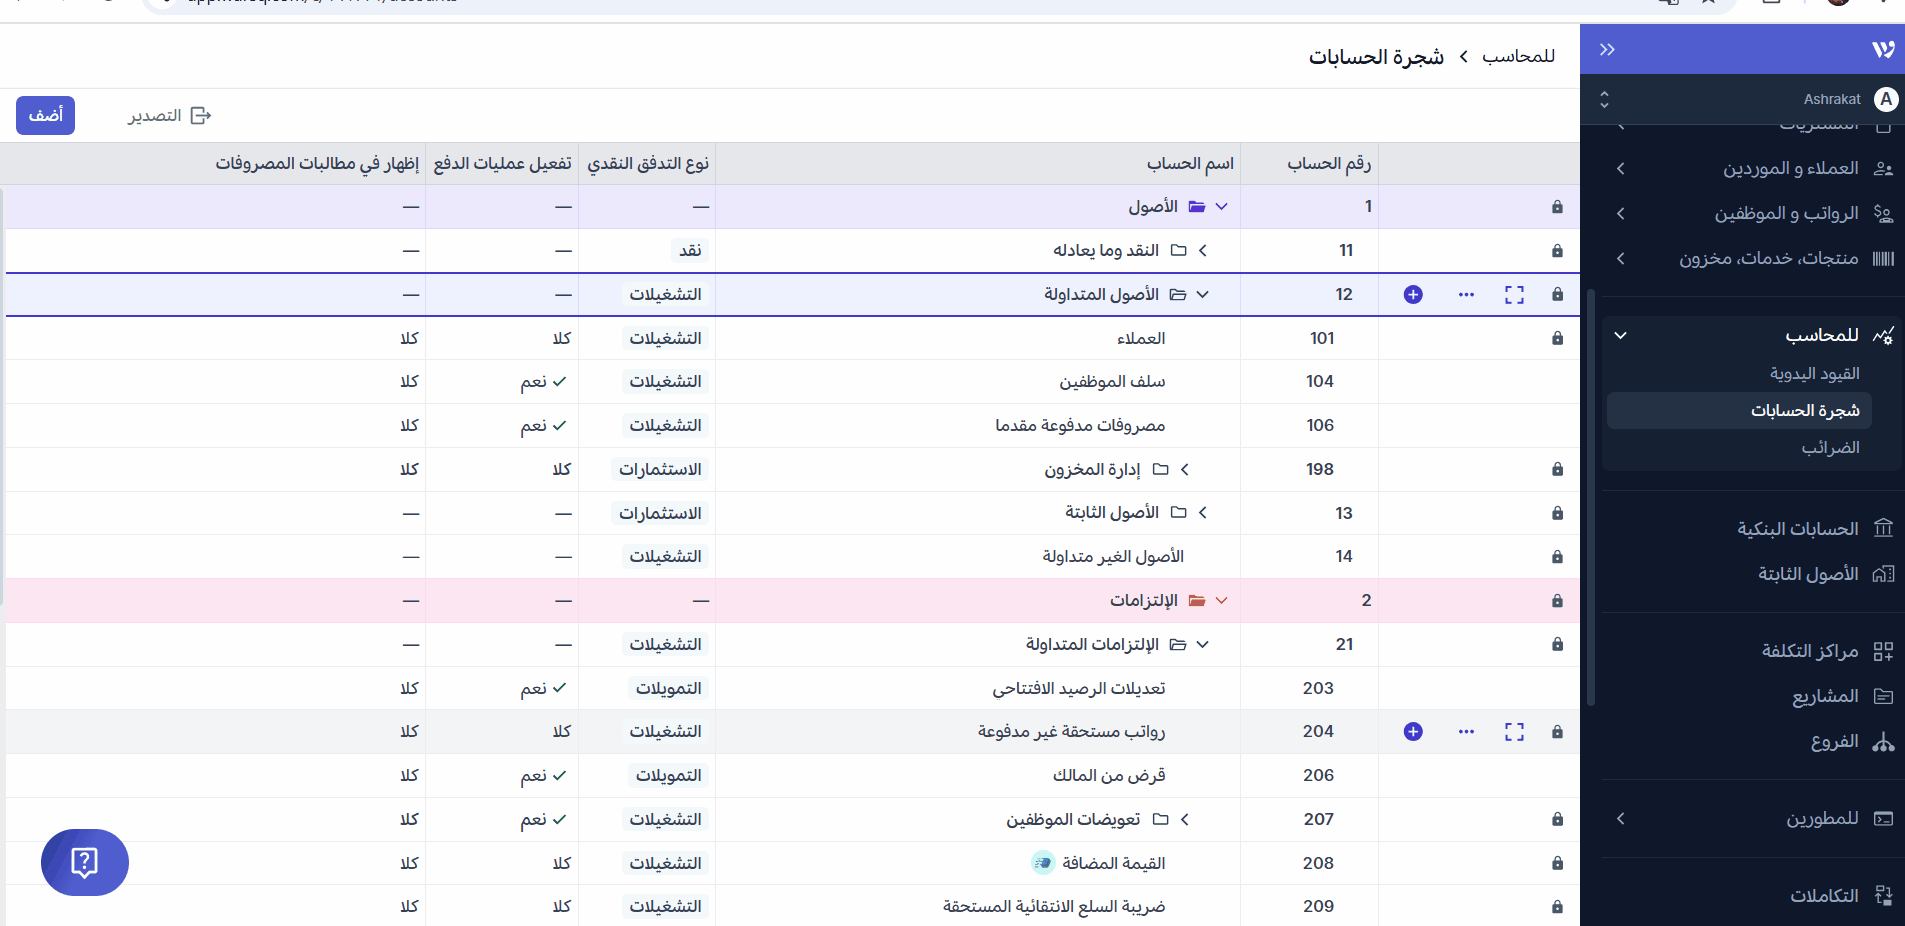This screenshot has height=926, width=1905.
Task: Click the expand-view icon on row 12
Action: click(x=1514, y=295)
